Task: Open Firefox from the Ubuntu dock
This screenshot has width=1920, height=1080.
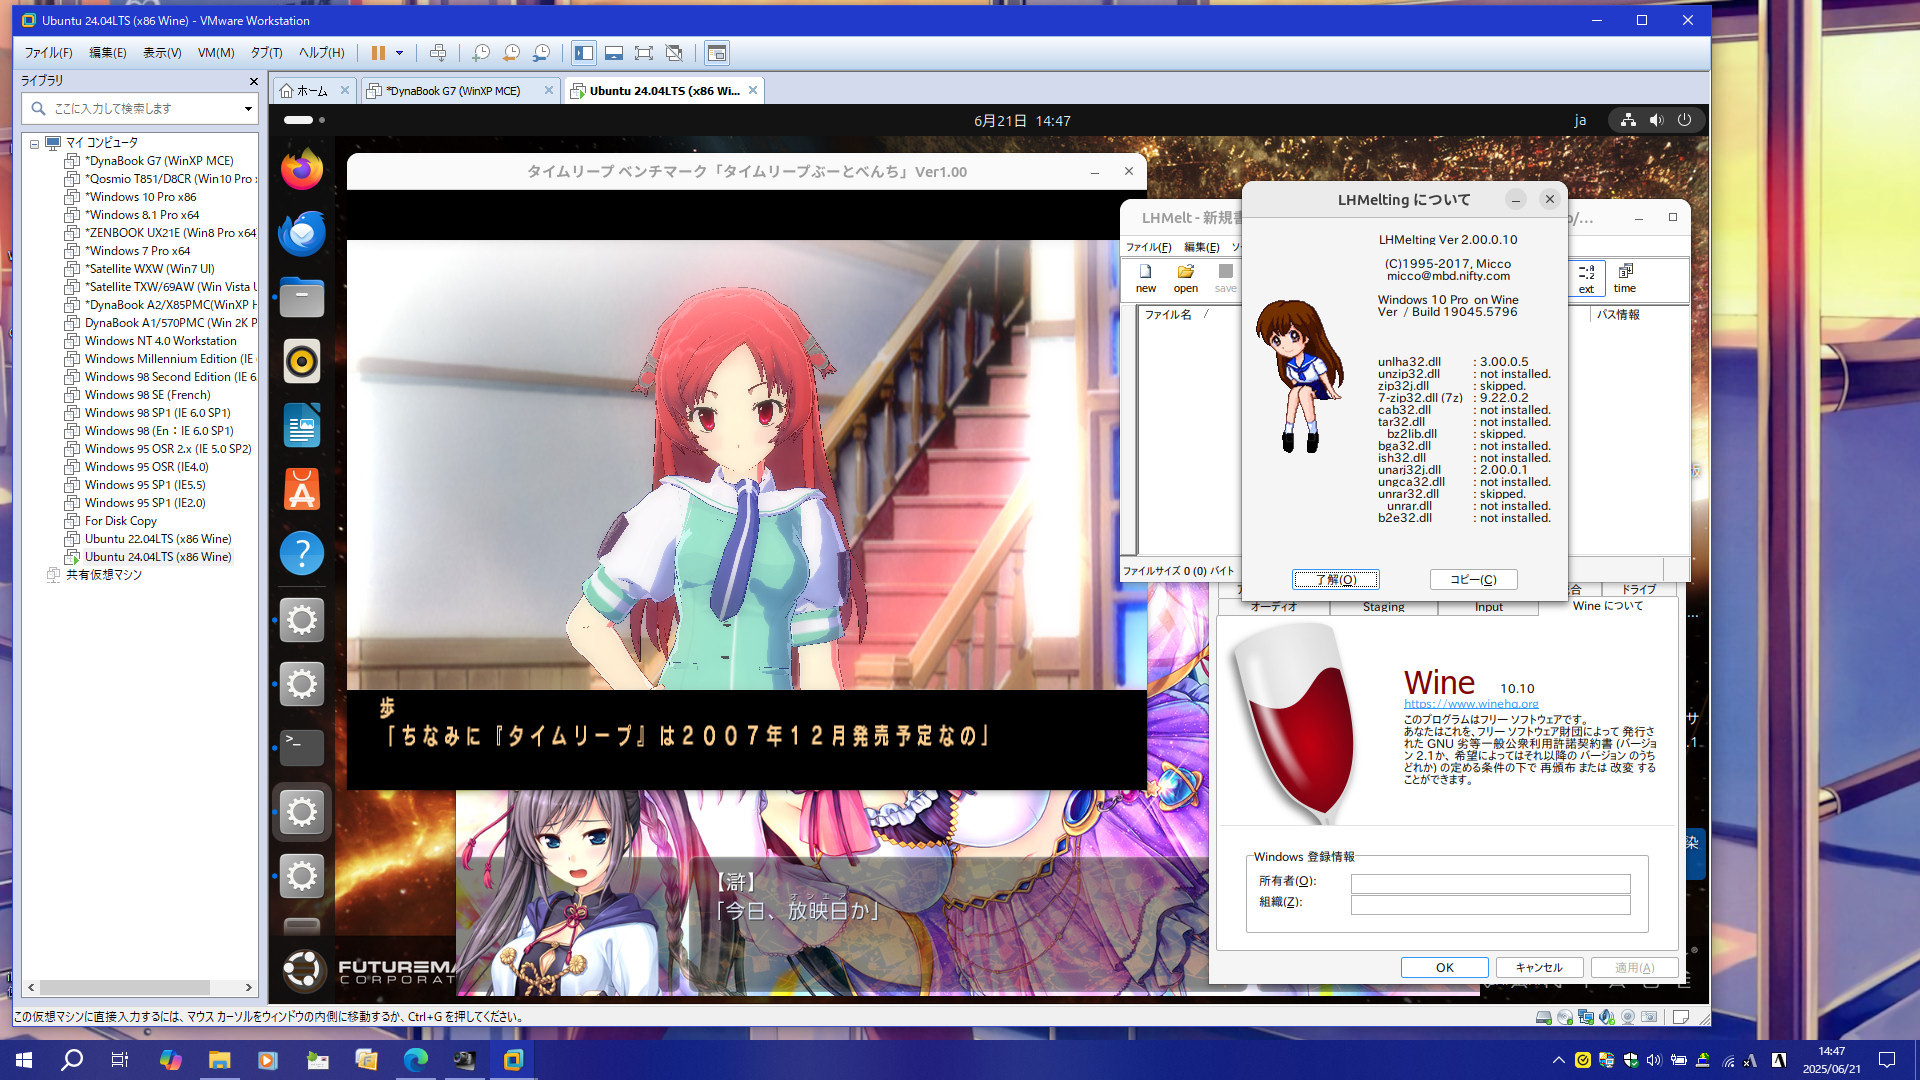Action: pos(302,169)
